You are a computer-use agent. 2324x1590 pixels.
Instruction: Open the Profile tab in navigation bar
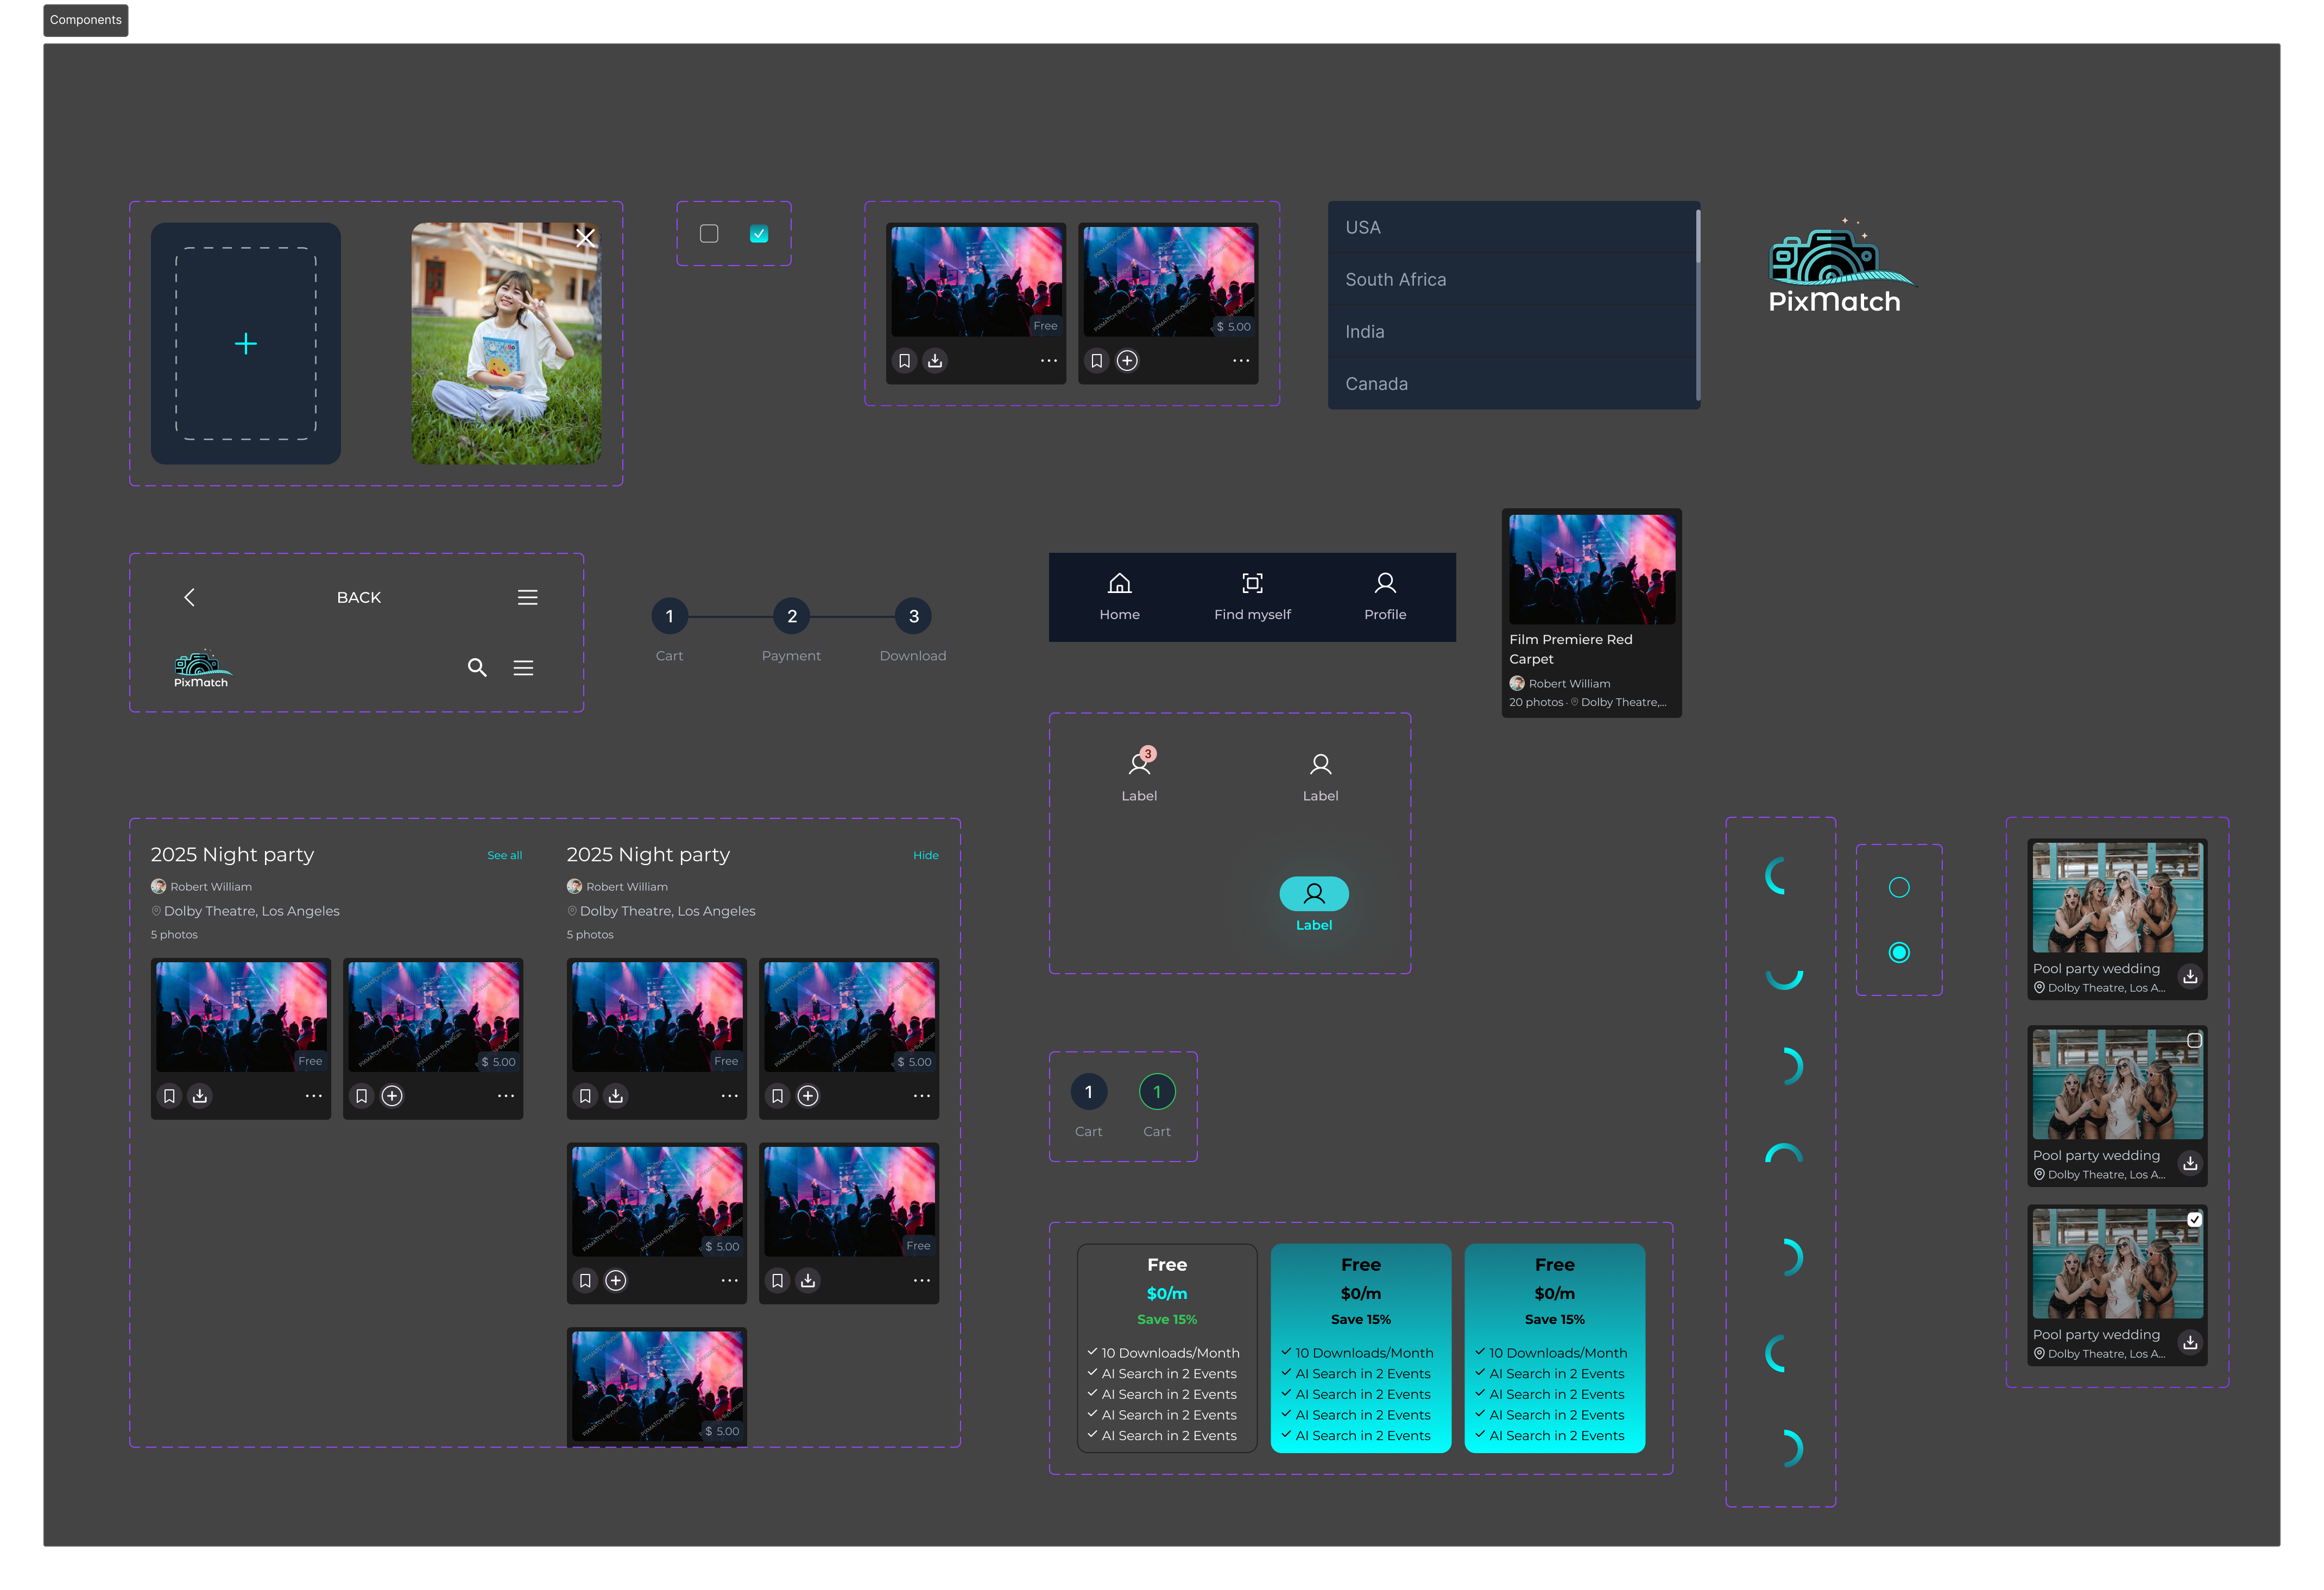tap(1386, 598)
